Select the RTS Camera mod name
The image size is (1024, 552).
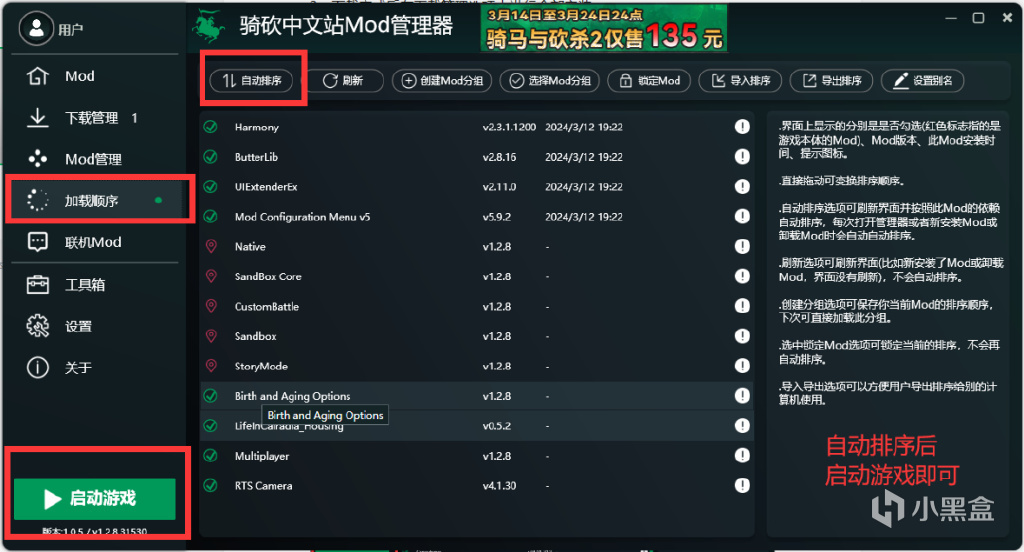tap(263, 486)
